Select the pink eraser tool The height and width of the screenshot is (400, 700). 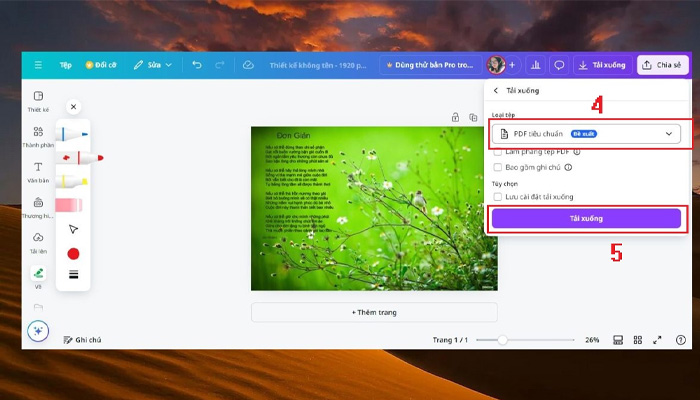point(69,205)
